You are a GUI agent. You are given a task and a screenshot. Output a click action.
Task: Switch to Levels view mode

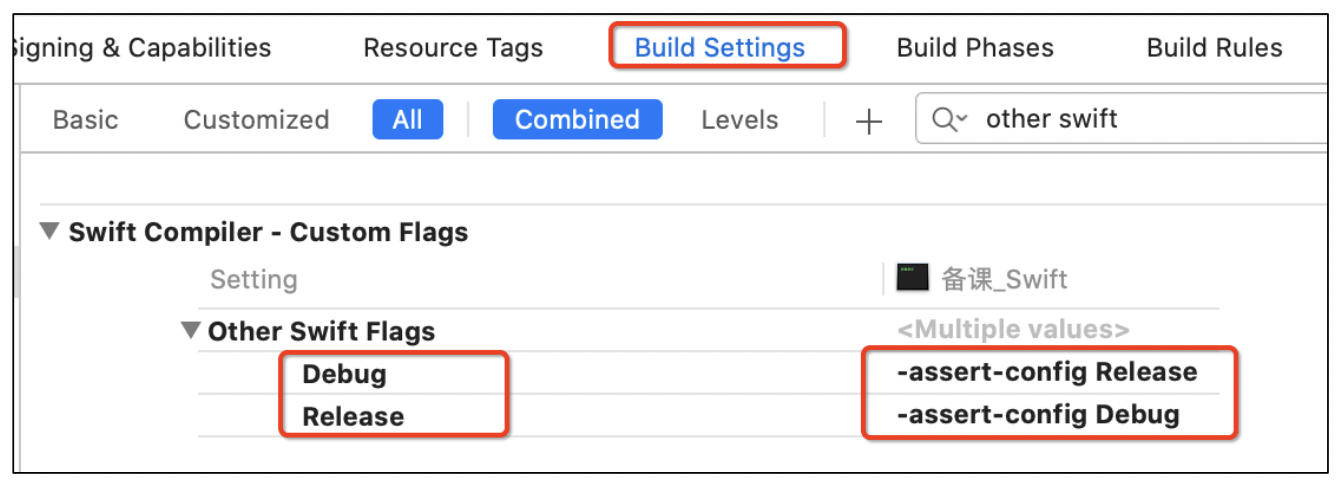pos(739,120)
